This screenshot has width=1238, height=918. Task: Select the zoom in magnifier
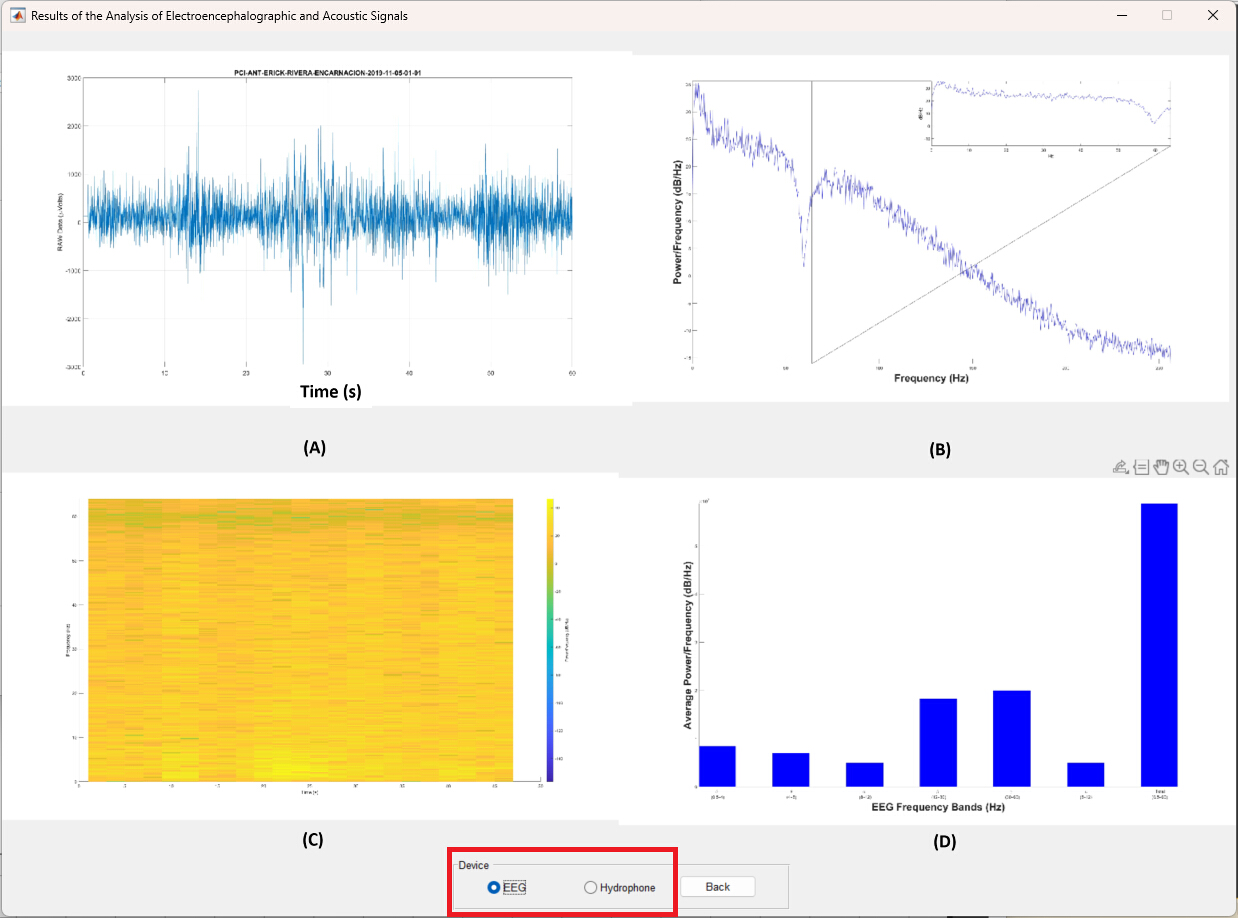tap(1181, 467)
